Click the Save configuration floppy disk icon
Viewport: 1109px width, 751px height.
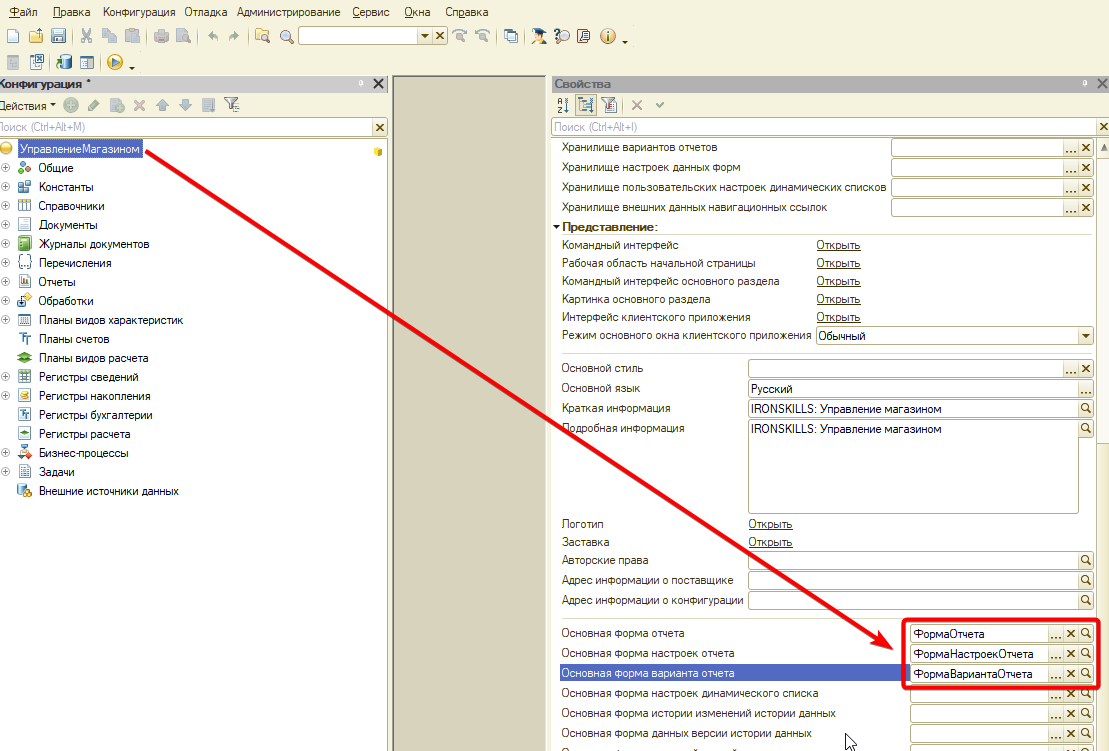tap(58, 36)
